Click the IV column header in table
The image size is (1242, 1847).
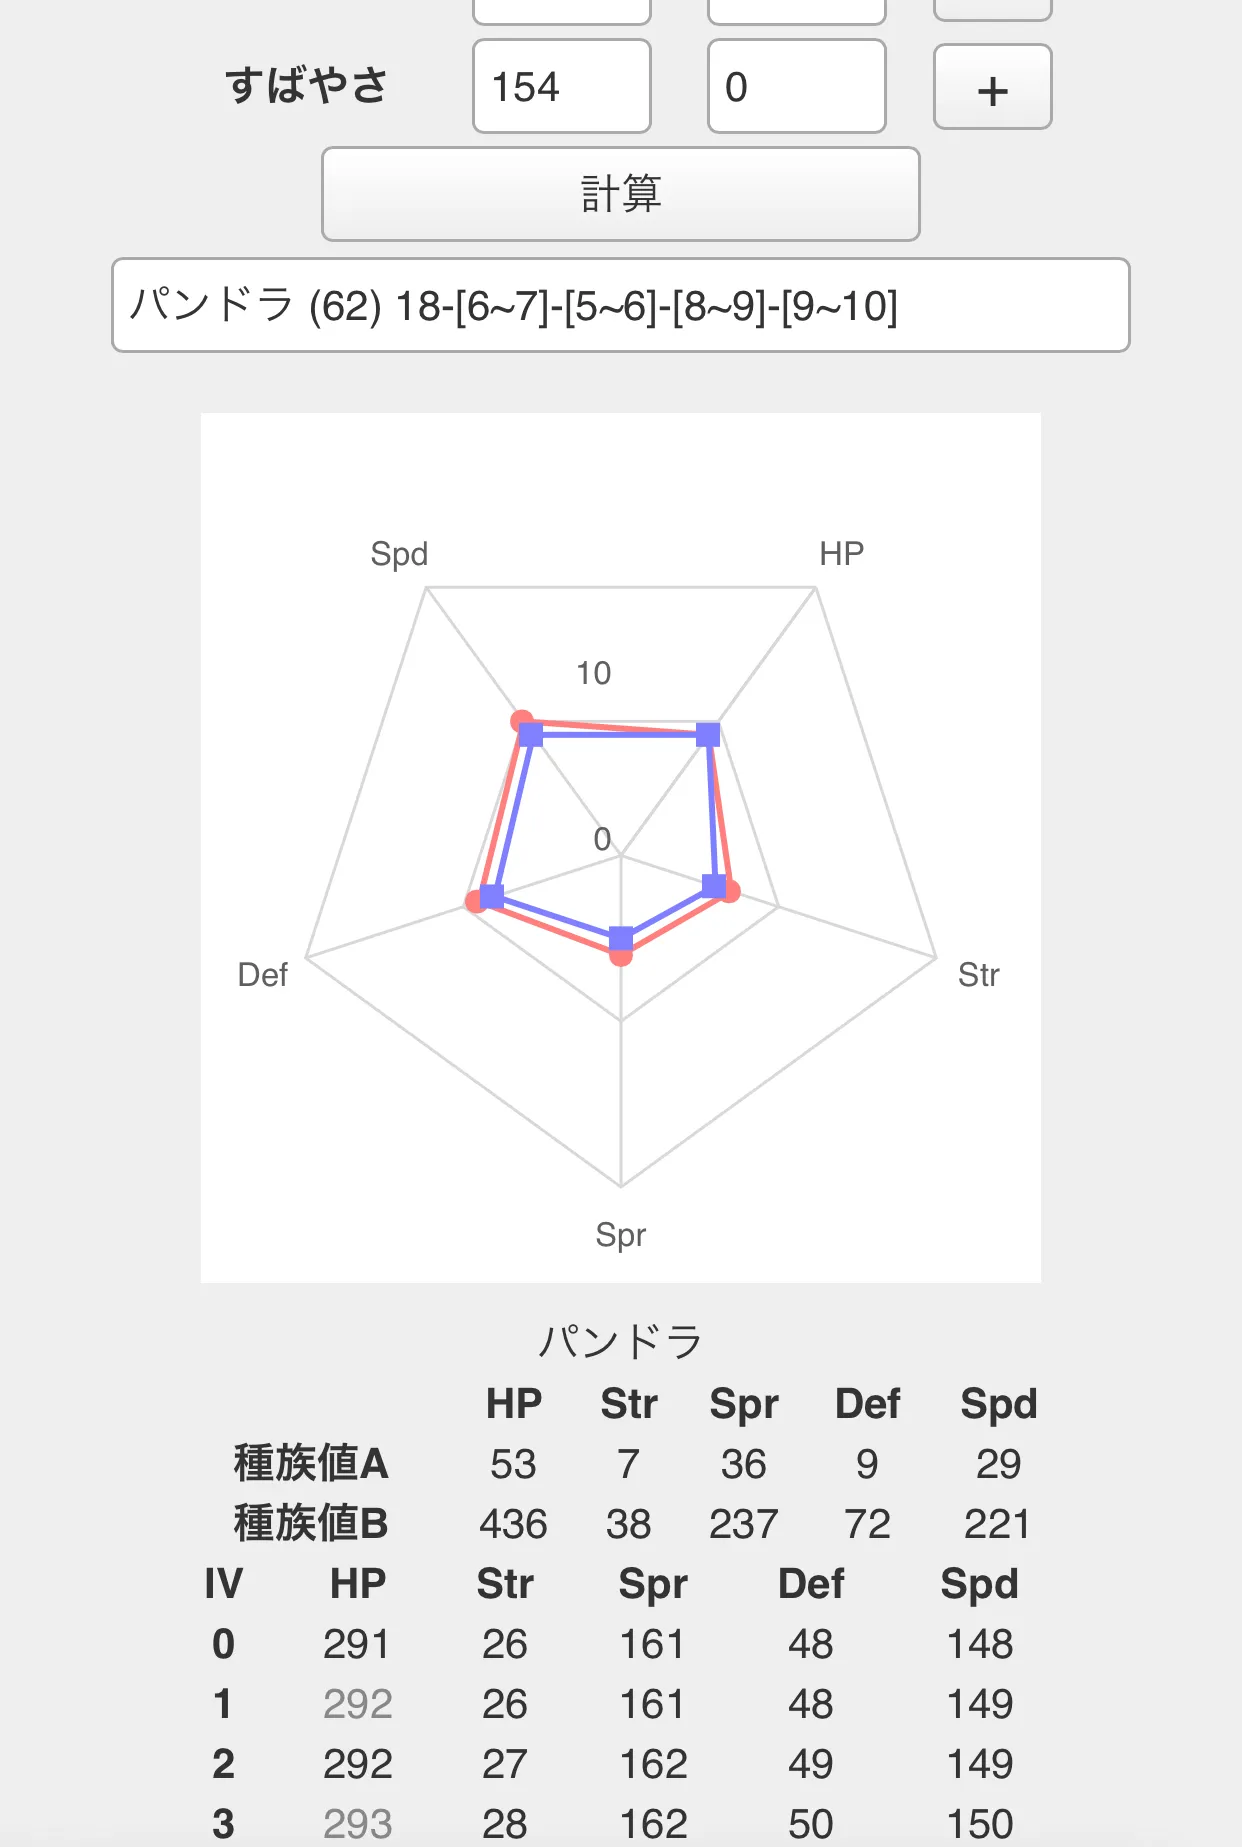click(223, 1583)
